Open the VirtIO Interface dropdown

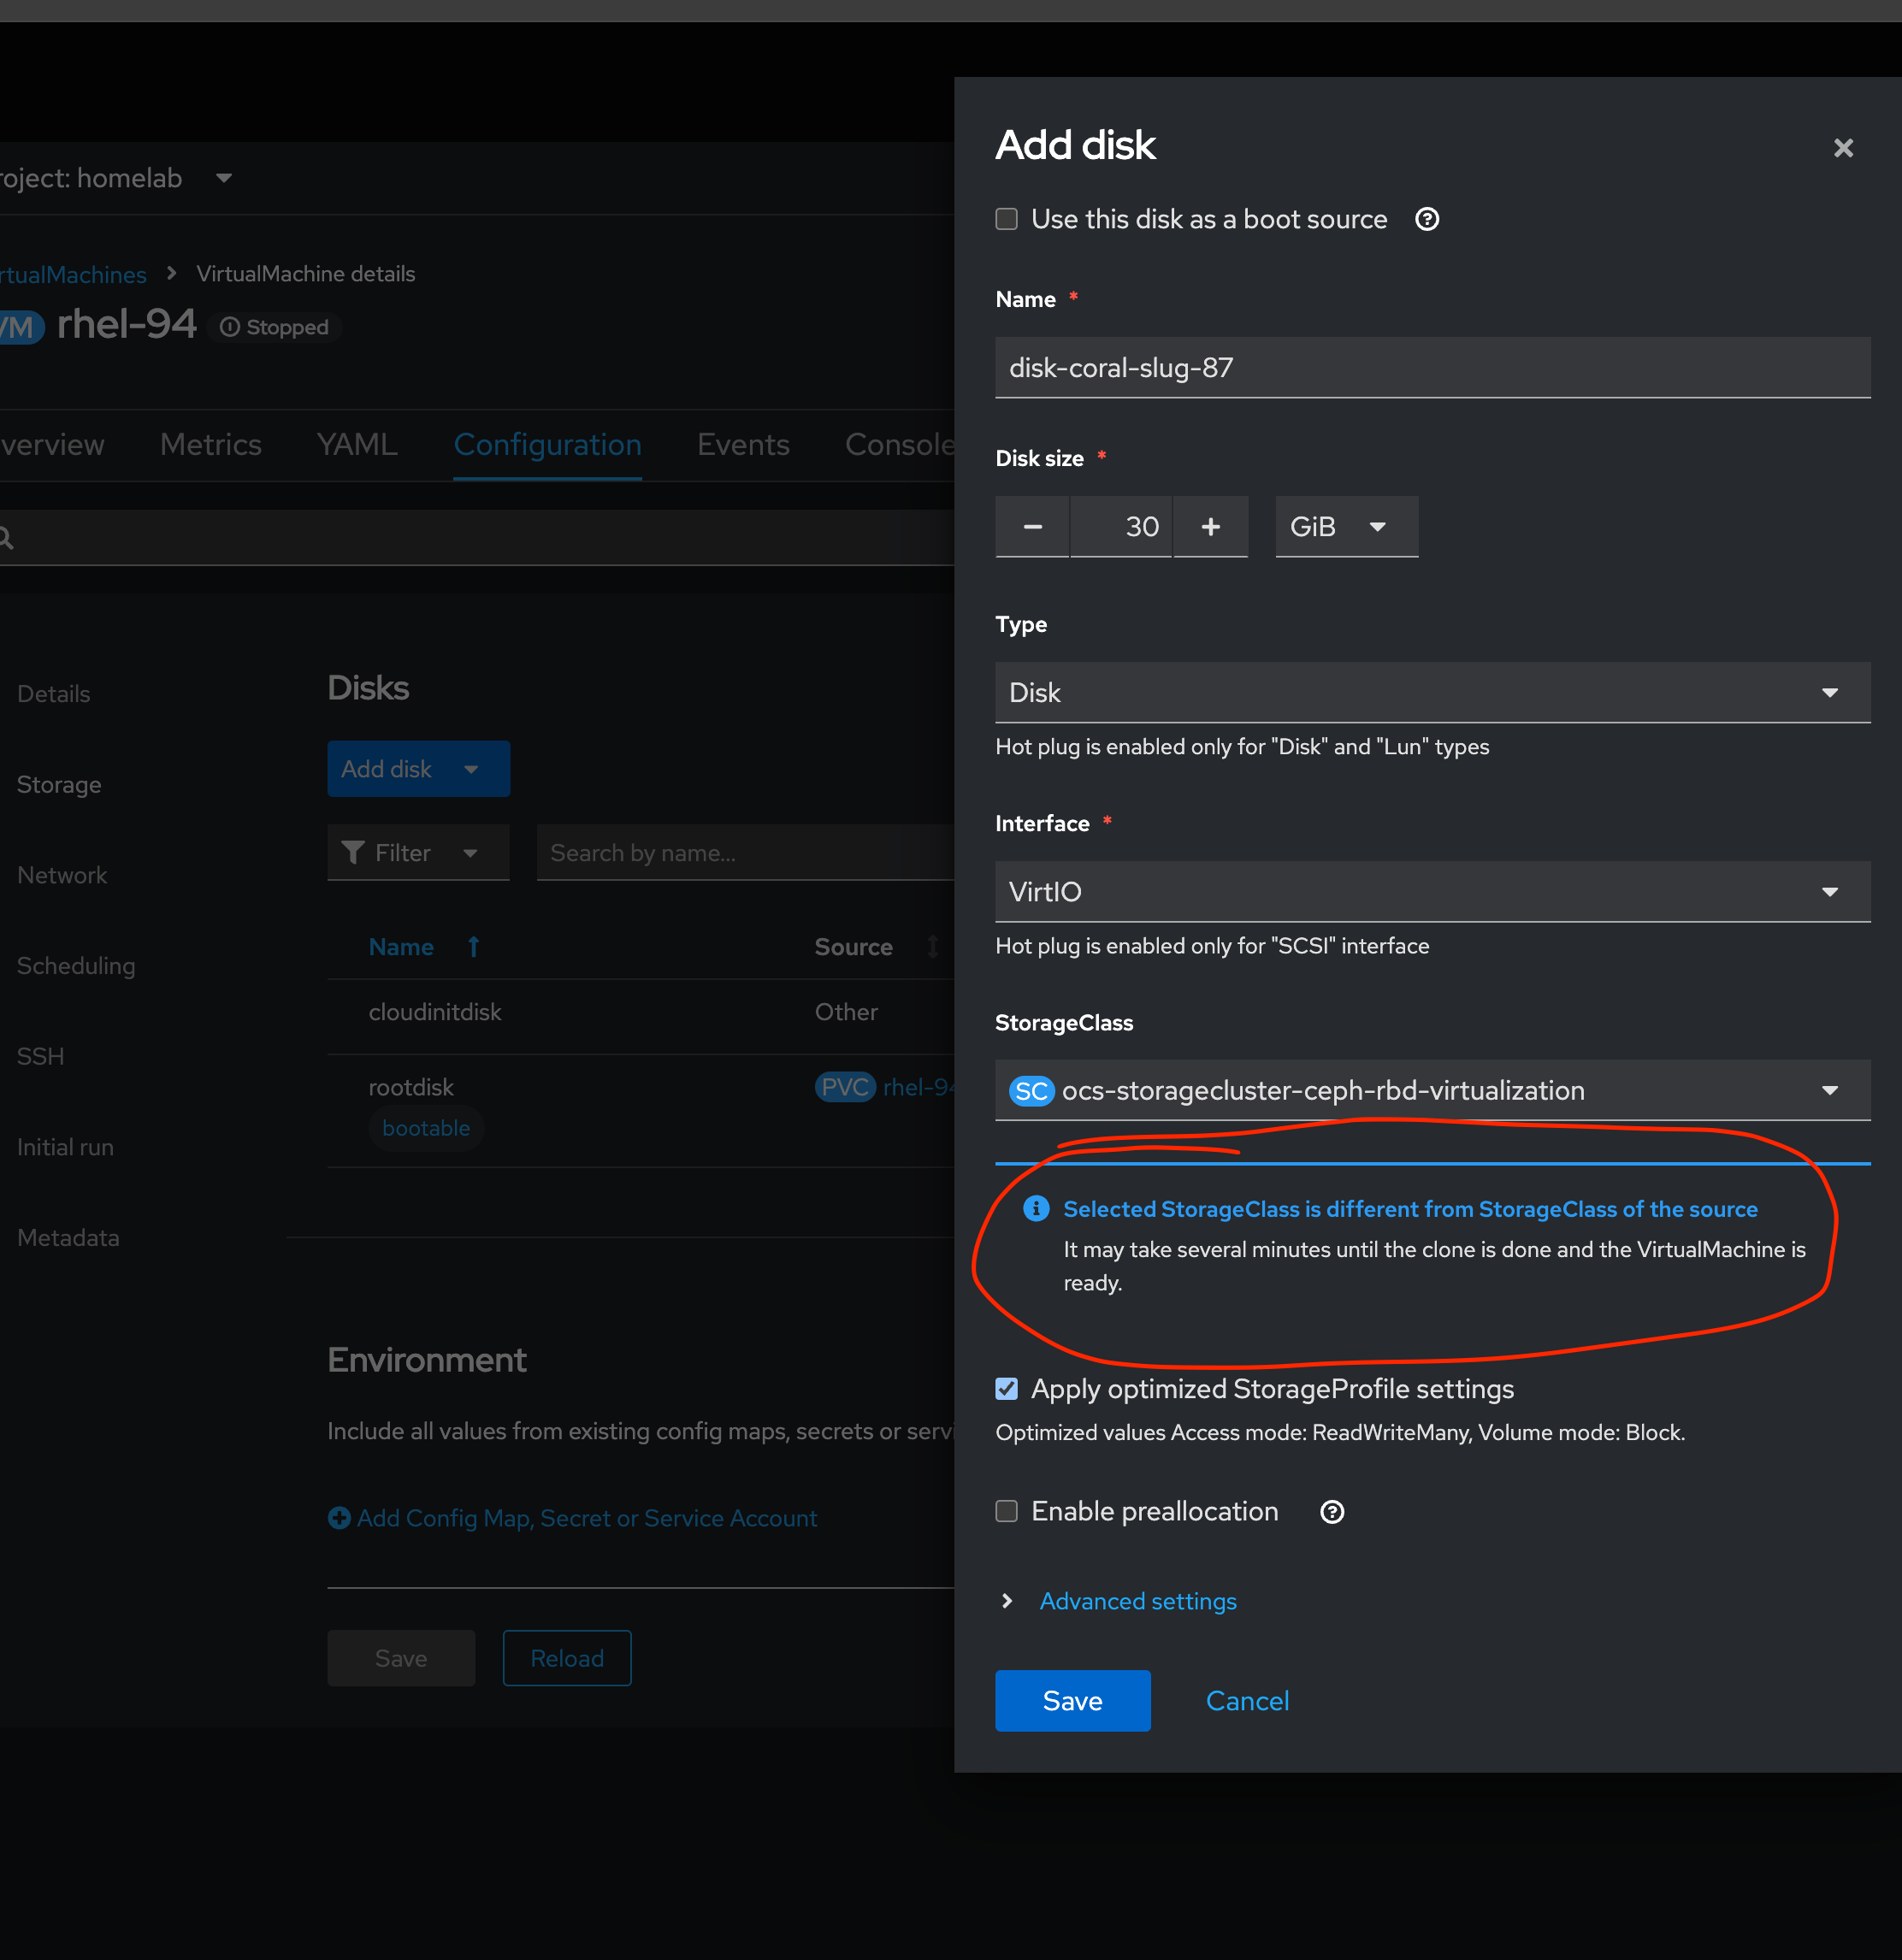point(1432,891)
